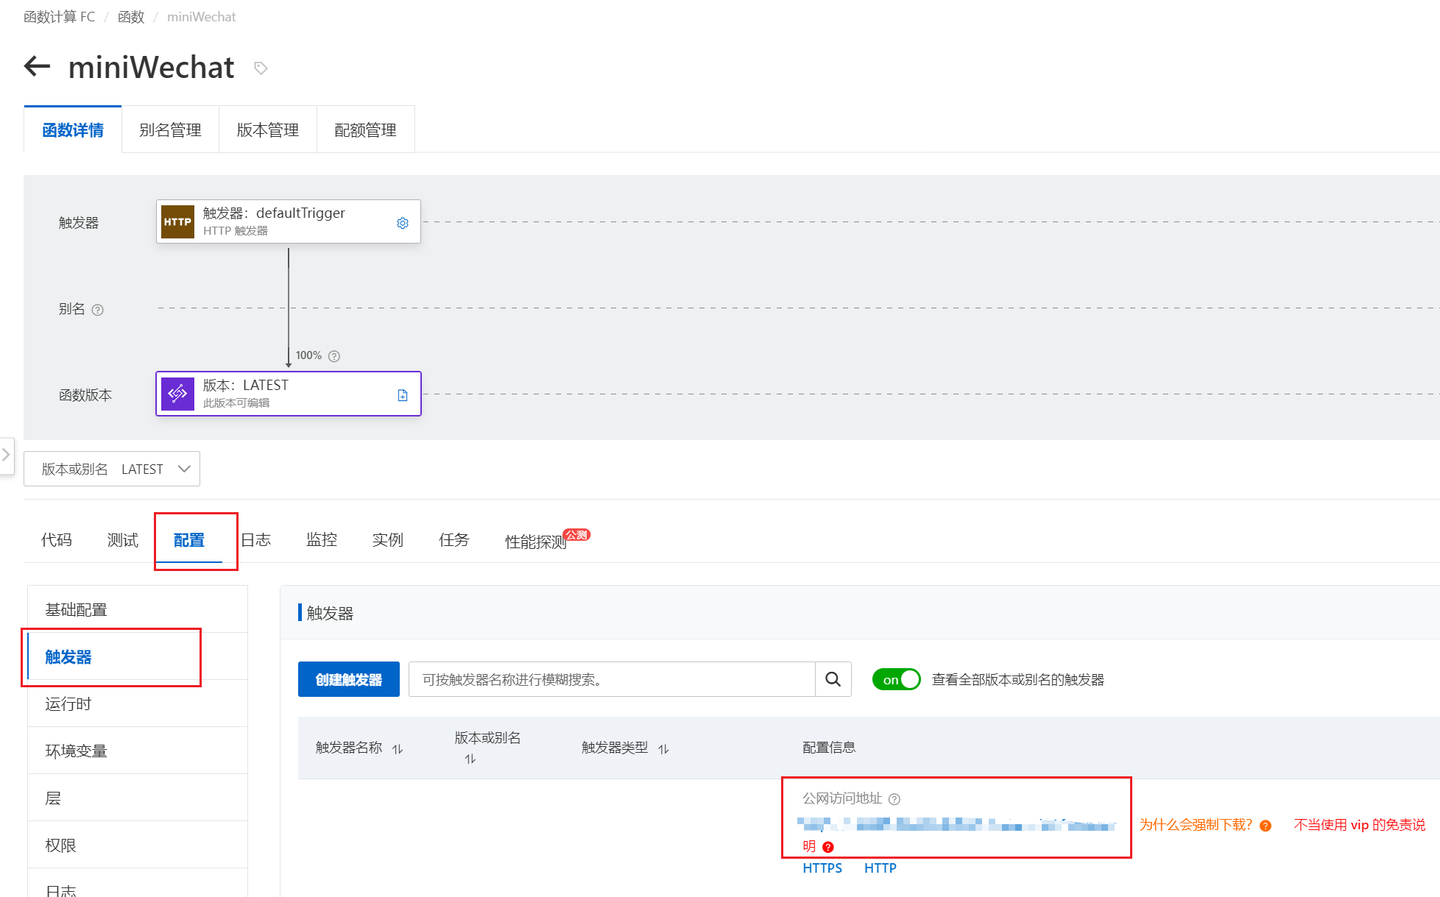
Task: Click the HTTP link under public address
Action: [880, 868]
